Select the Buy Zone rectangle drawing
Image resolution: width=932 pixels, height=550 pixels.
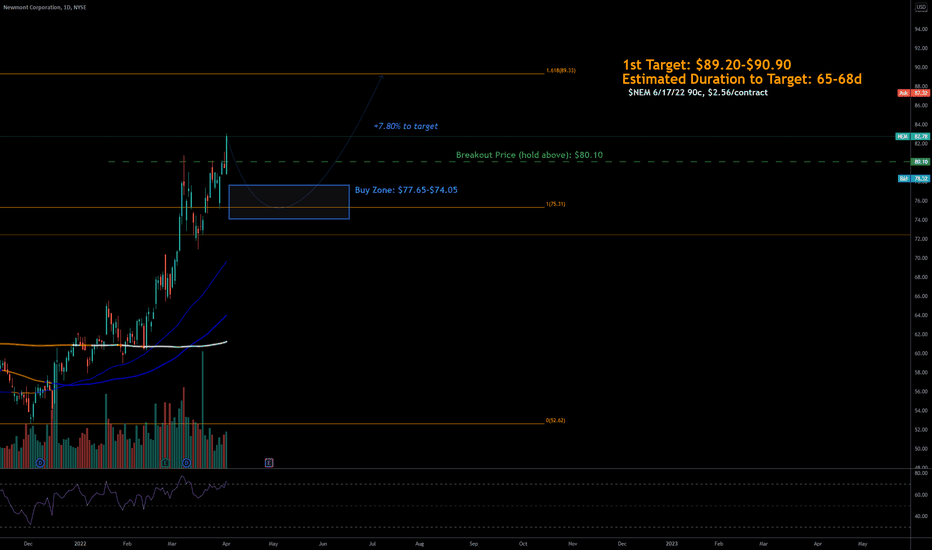(x=289, y=202)
